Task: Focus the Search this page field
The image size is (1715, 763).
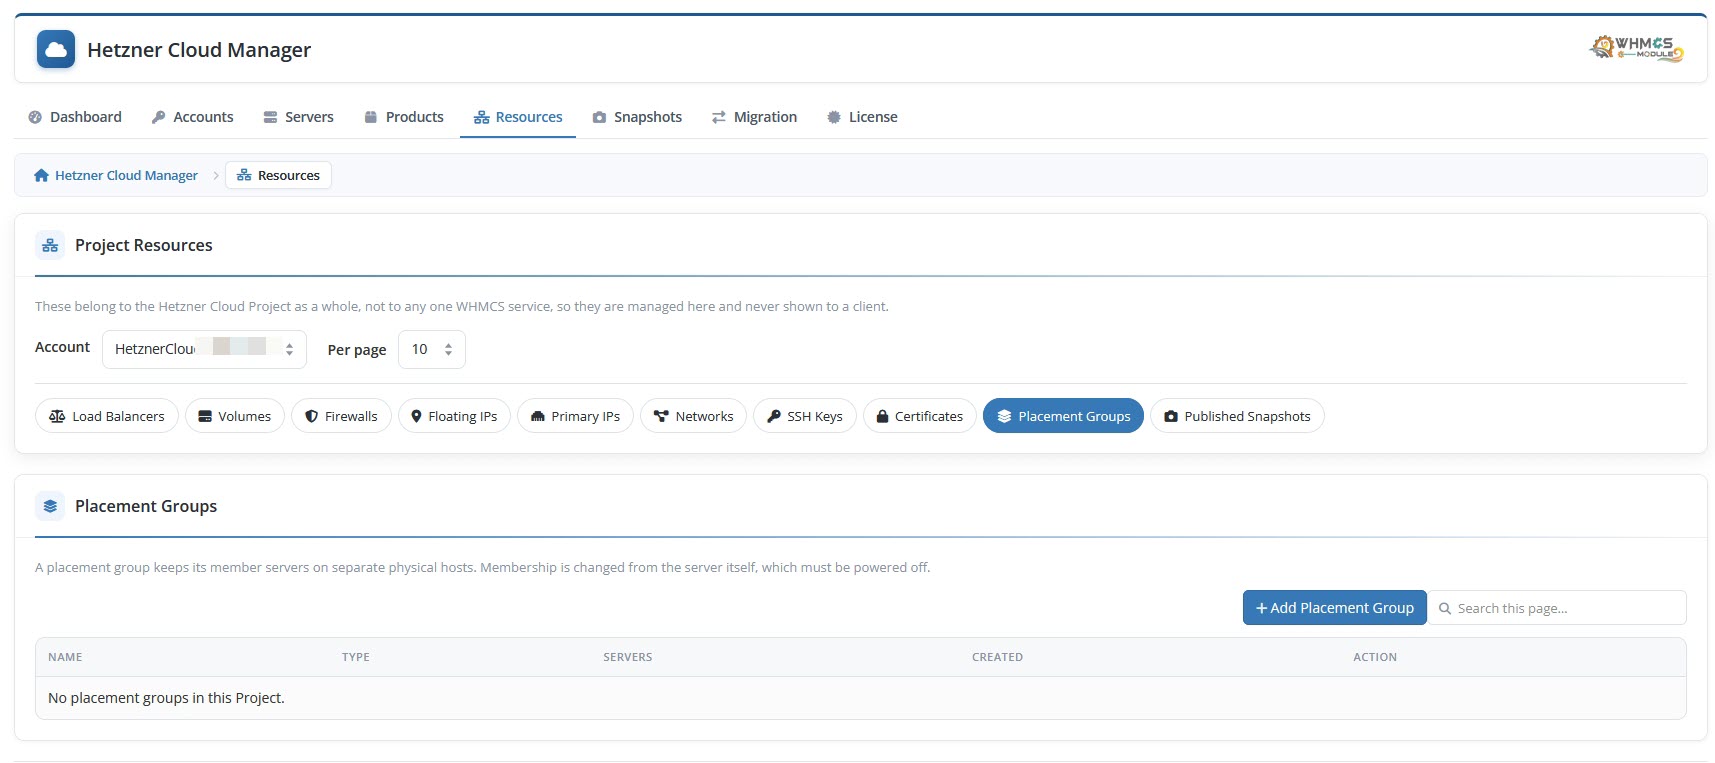Action: pos(1557,608)
